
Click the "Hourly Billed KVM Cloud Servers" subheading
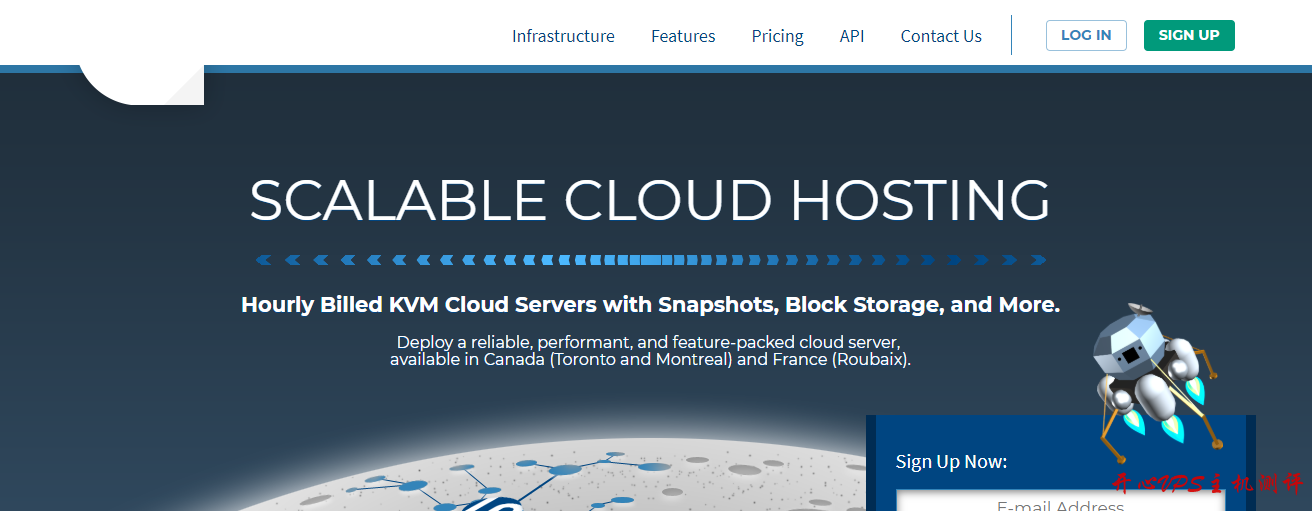pos(650,305)
